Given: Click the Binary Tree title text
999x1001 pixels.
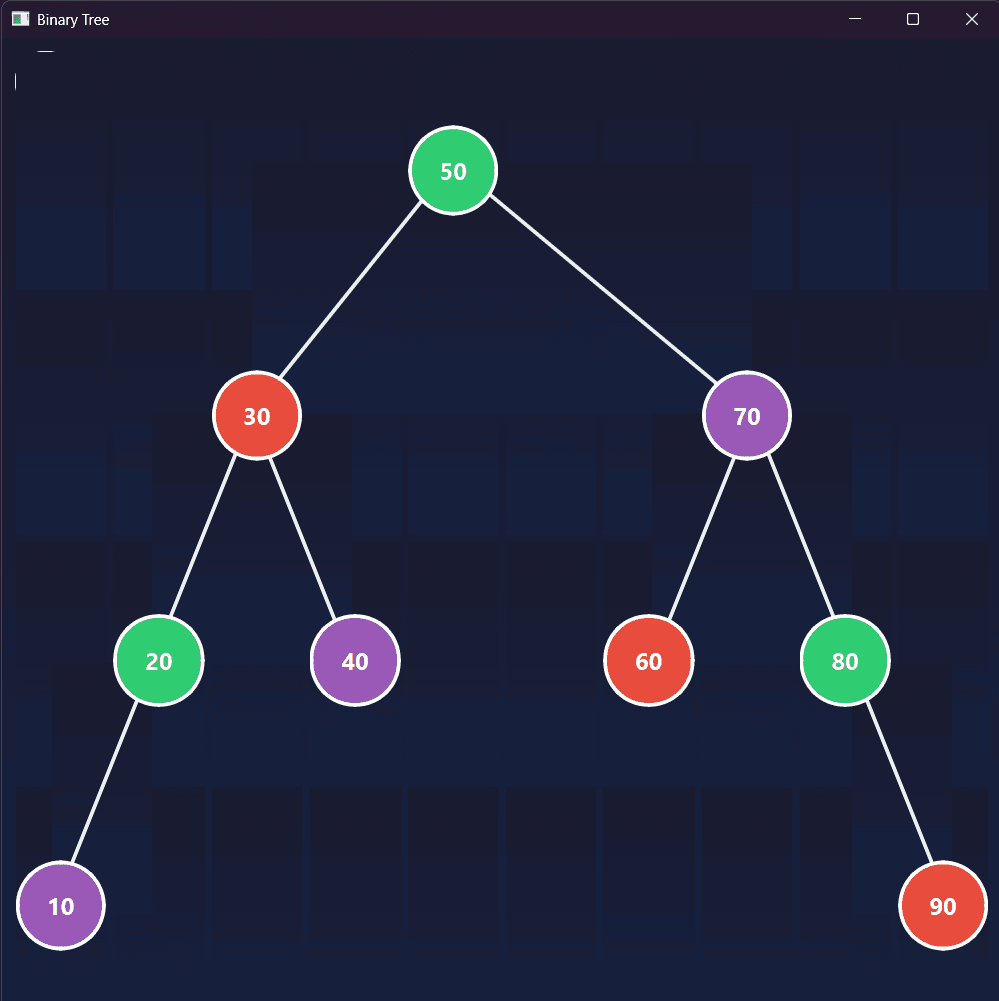Looking at the screenshot, I should (x=73, y=20).
